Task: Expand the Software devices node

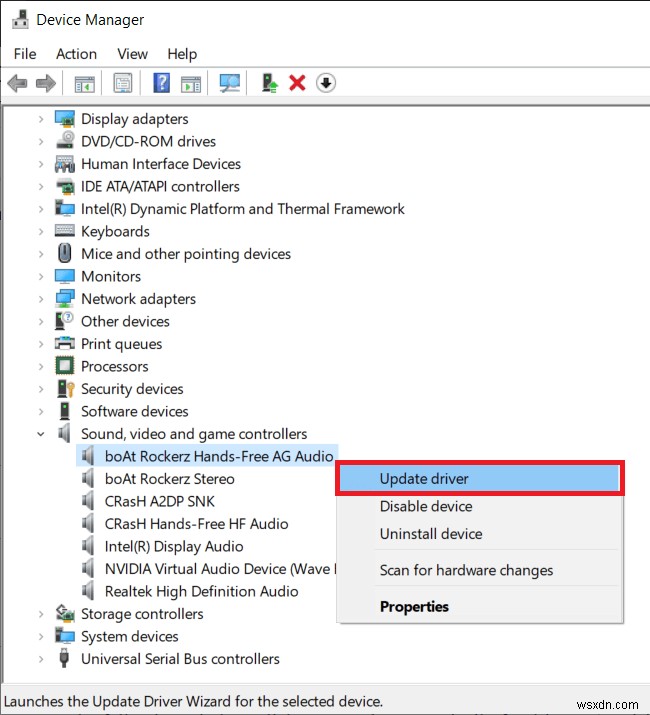Action: (x=41, y=412)
